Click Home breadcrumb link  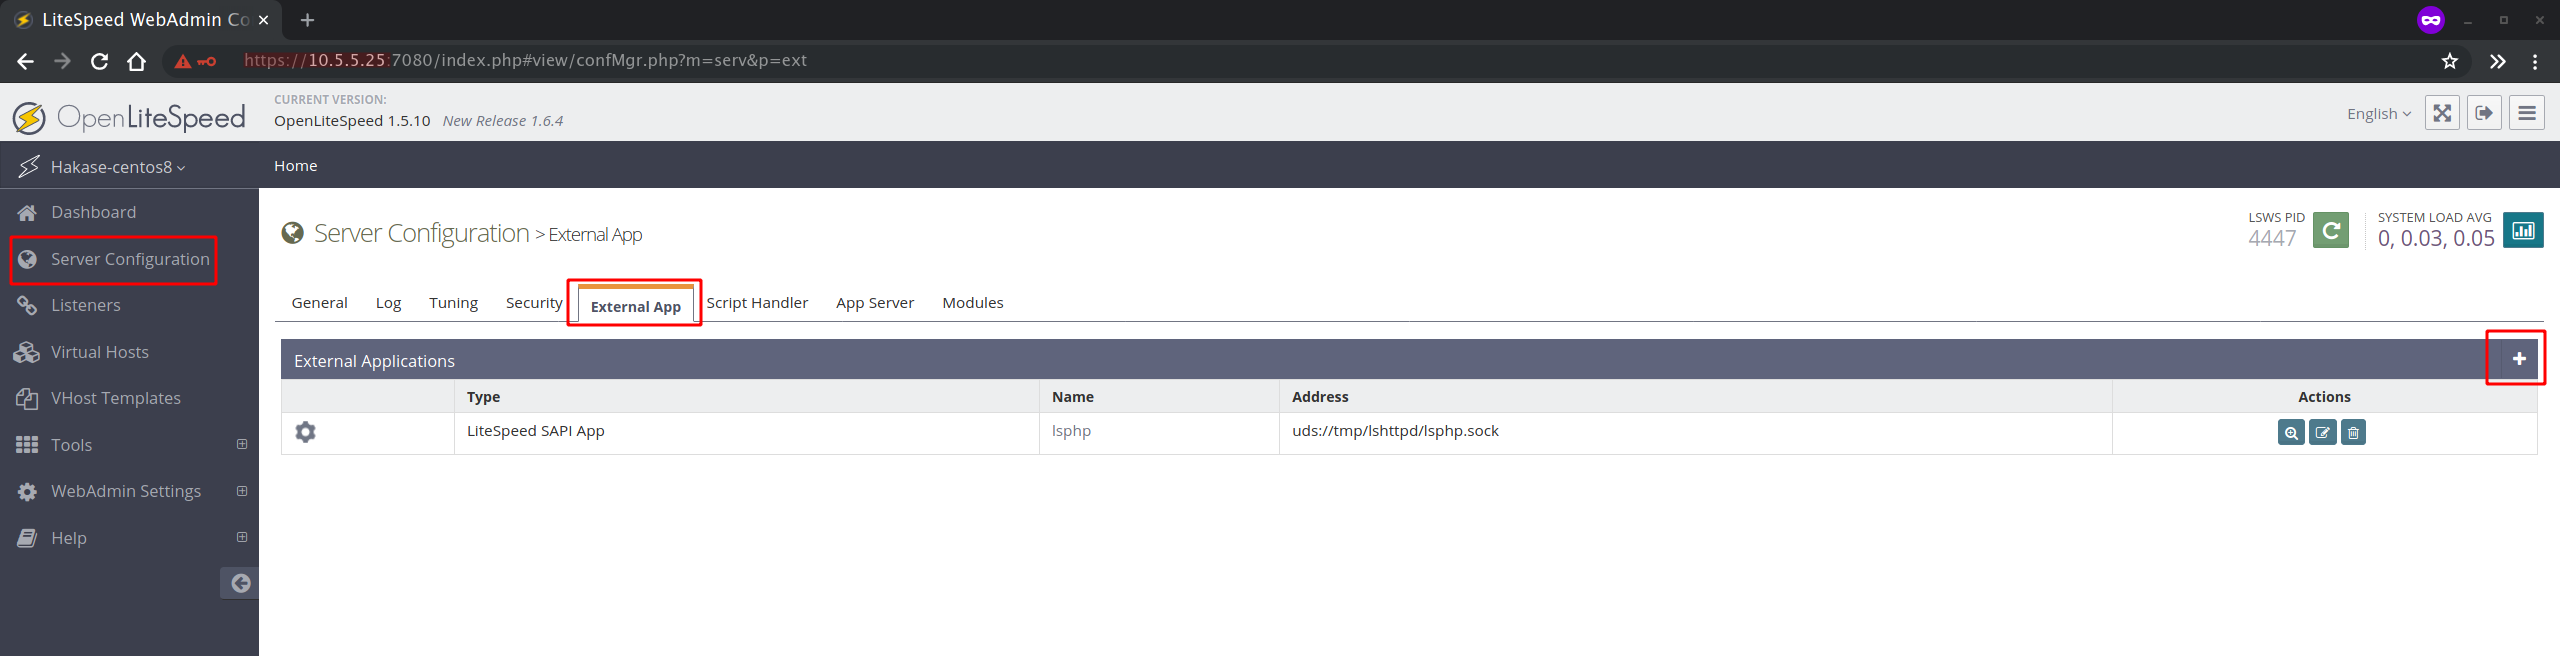pyautogui.click(x=295, y=166)
